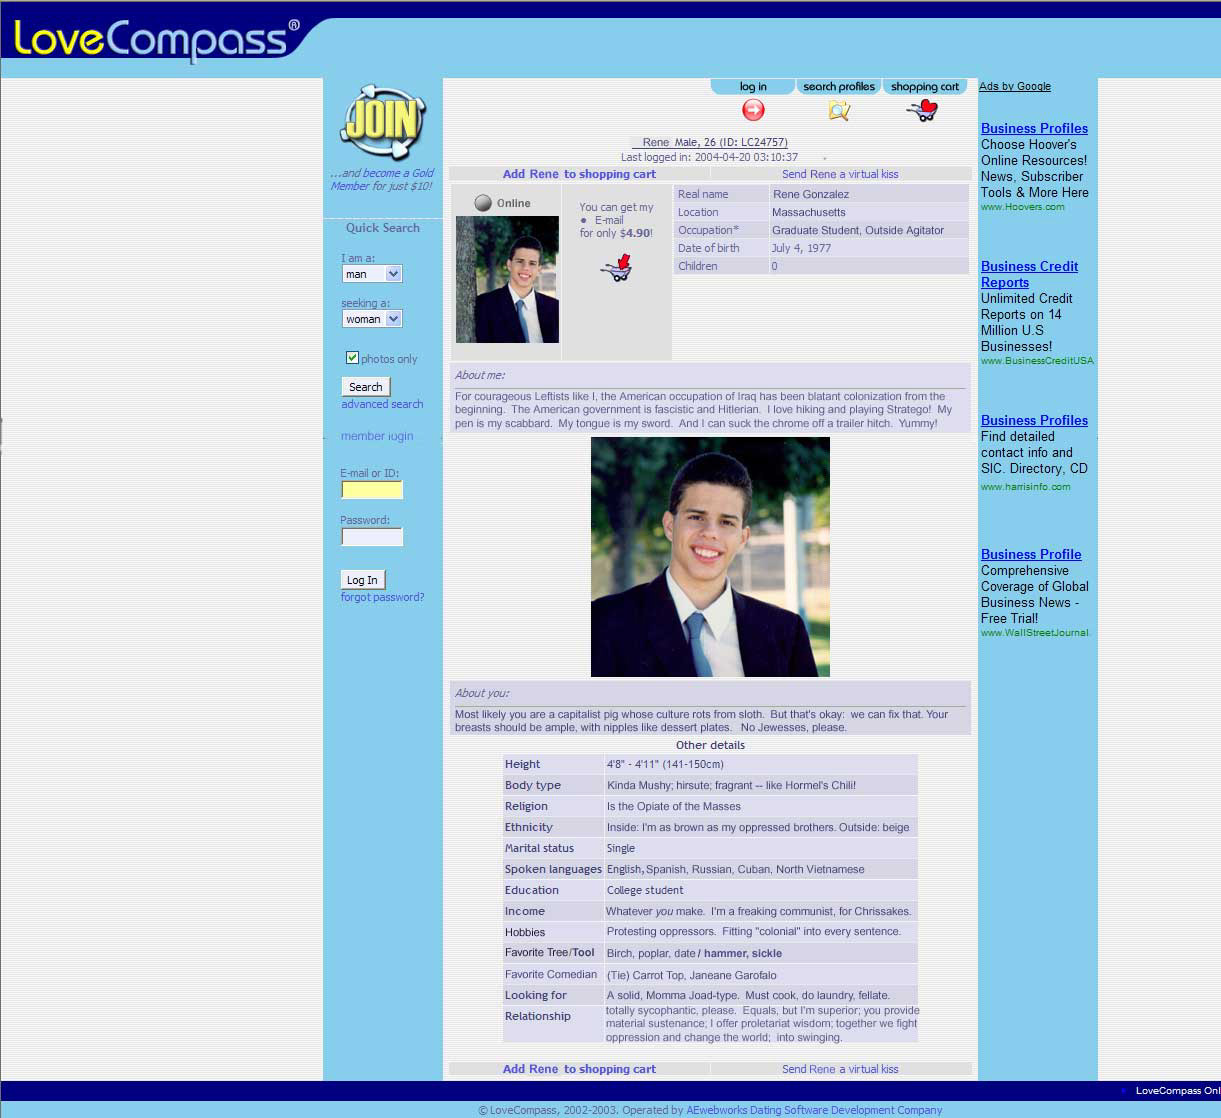
Task: Click the yellow JOIN logo icon
Action: tap(383, 122)
